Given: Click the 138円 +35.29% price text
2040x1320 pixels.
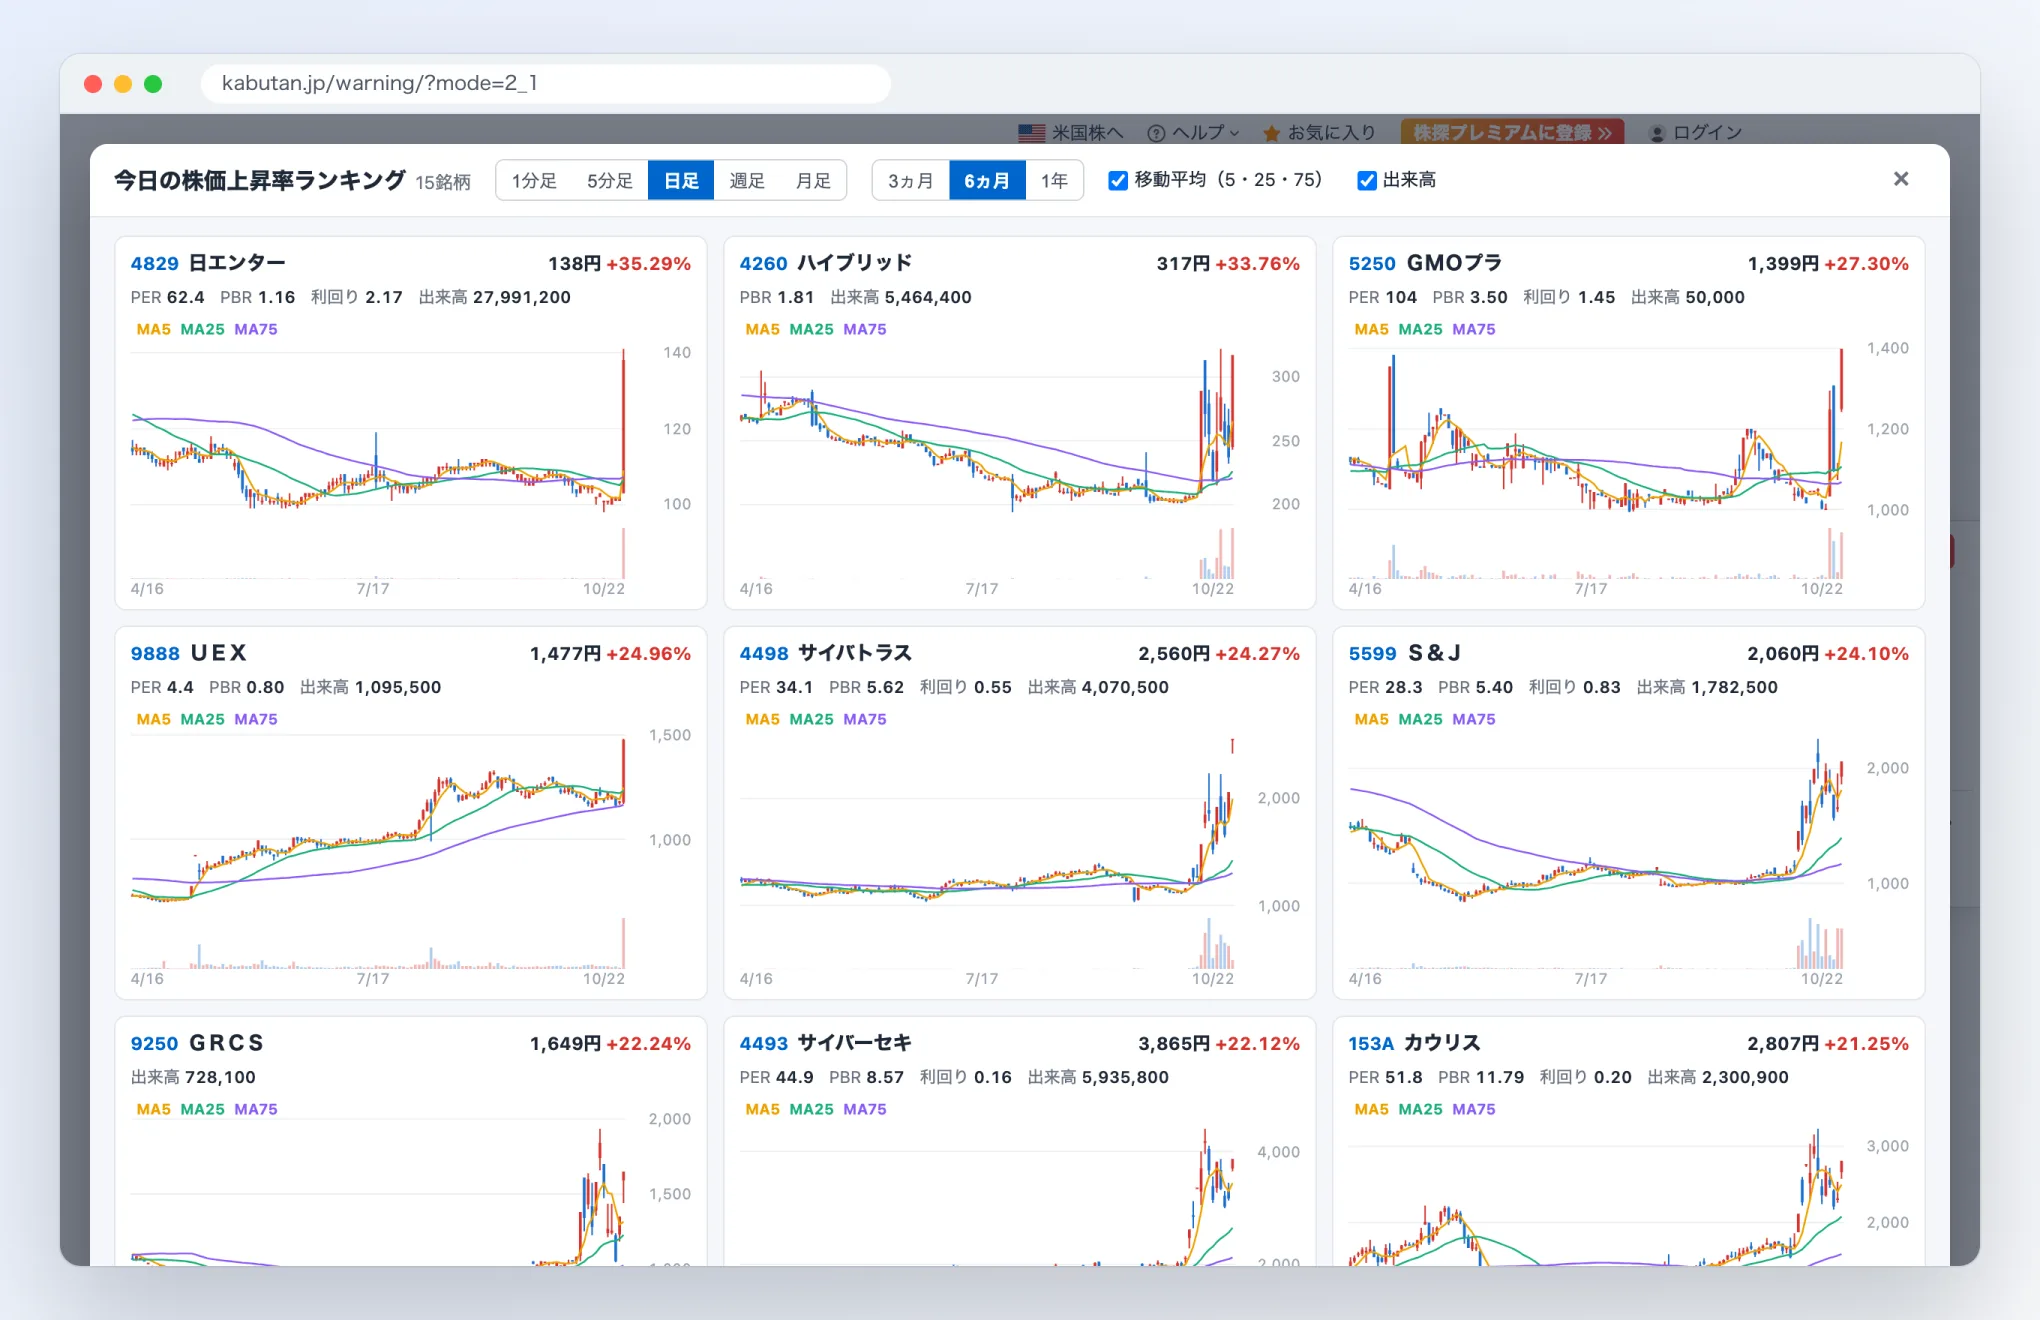Looking at the screenshot, I should [x=619, y=263].
